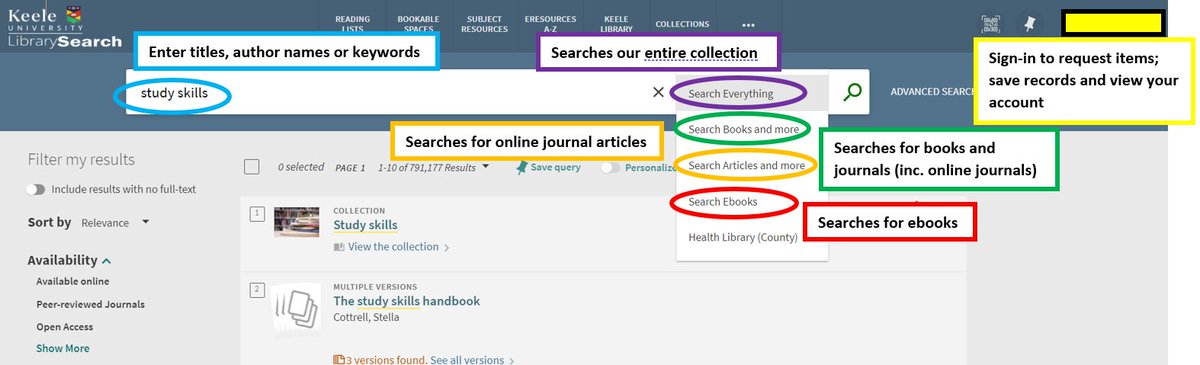The image size is (1200, 365).
Task: Click See all versions link
Action: (x=467, y=360)
